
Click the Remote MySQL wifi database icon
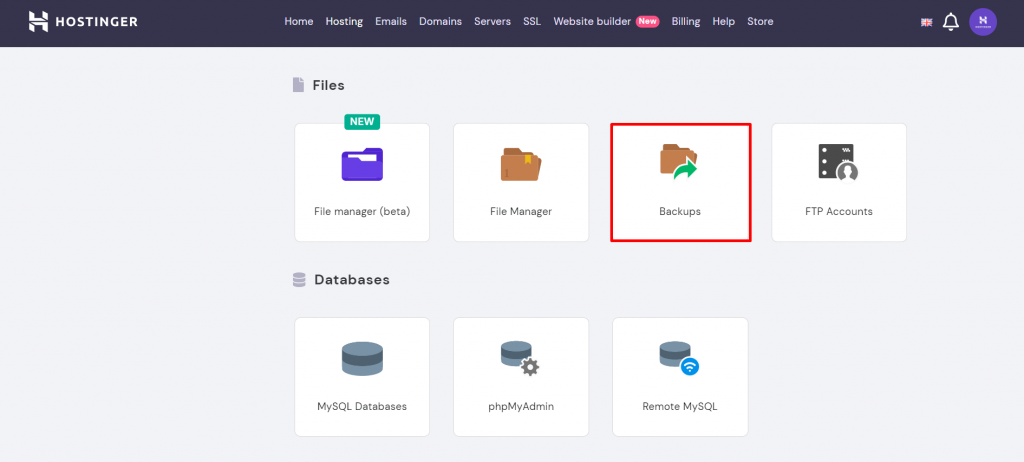coord(679,358)
